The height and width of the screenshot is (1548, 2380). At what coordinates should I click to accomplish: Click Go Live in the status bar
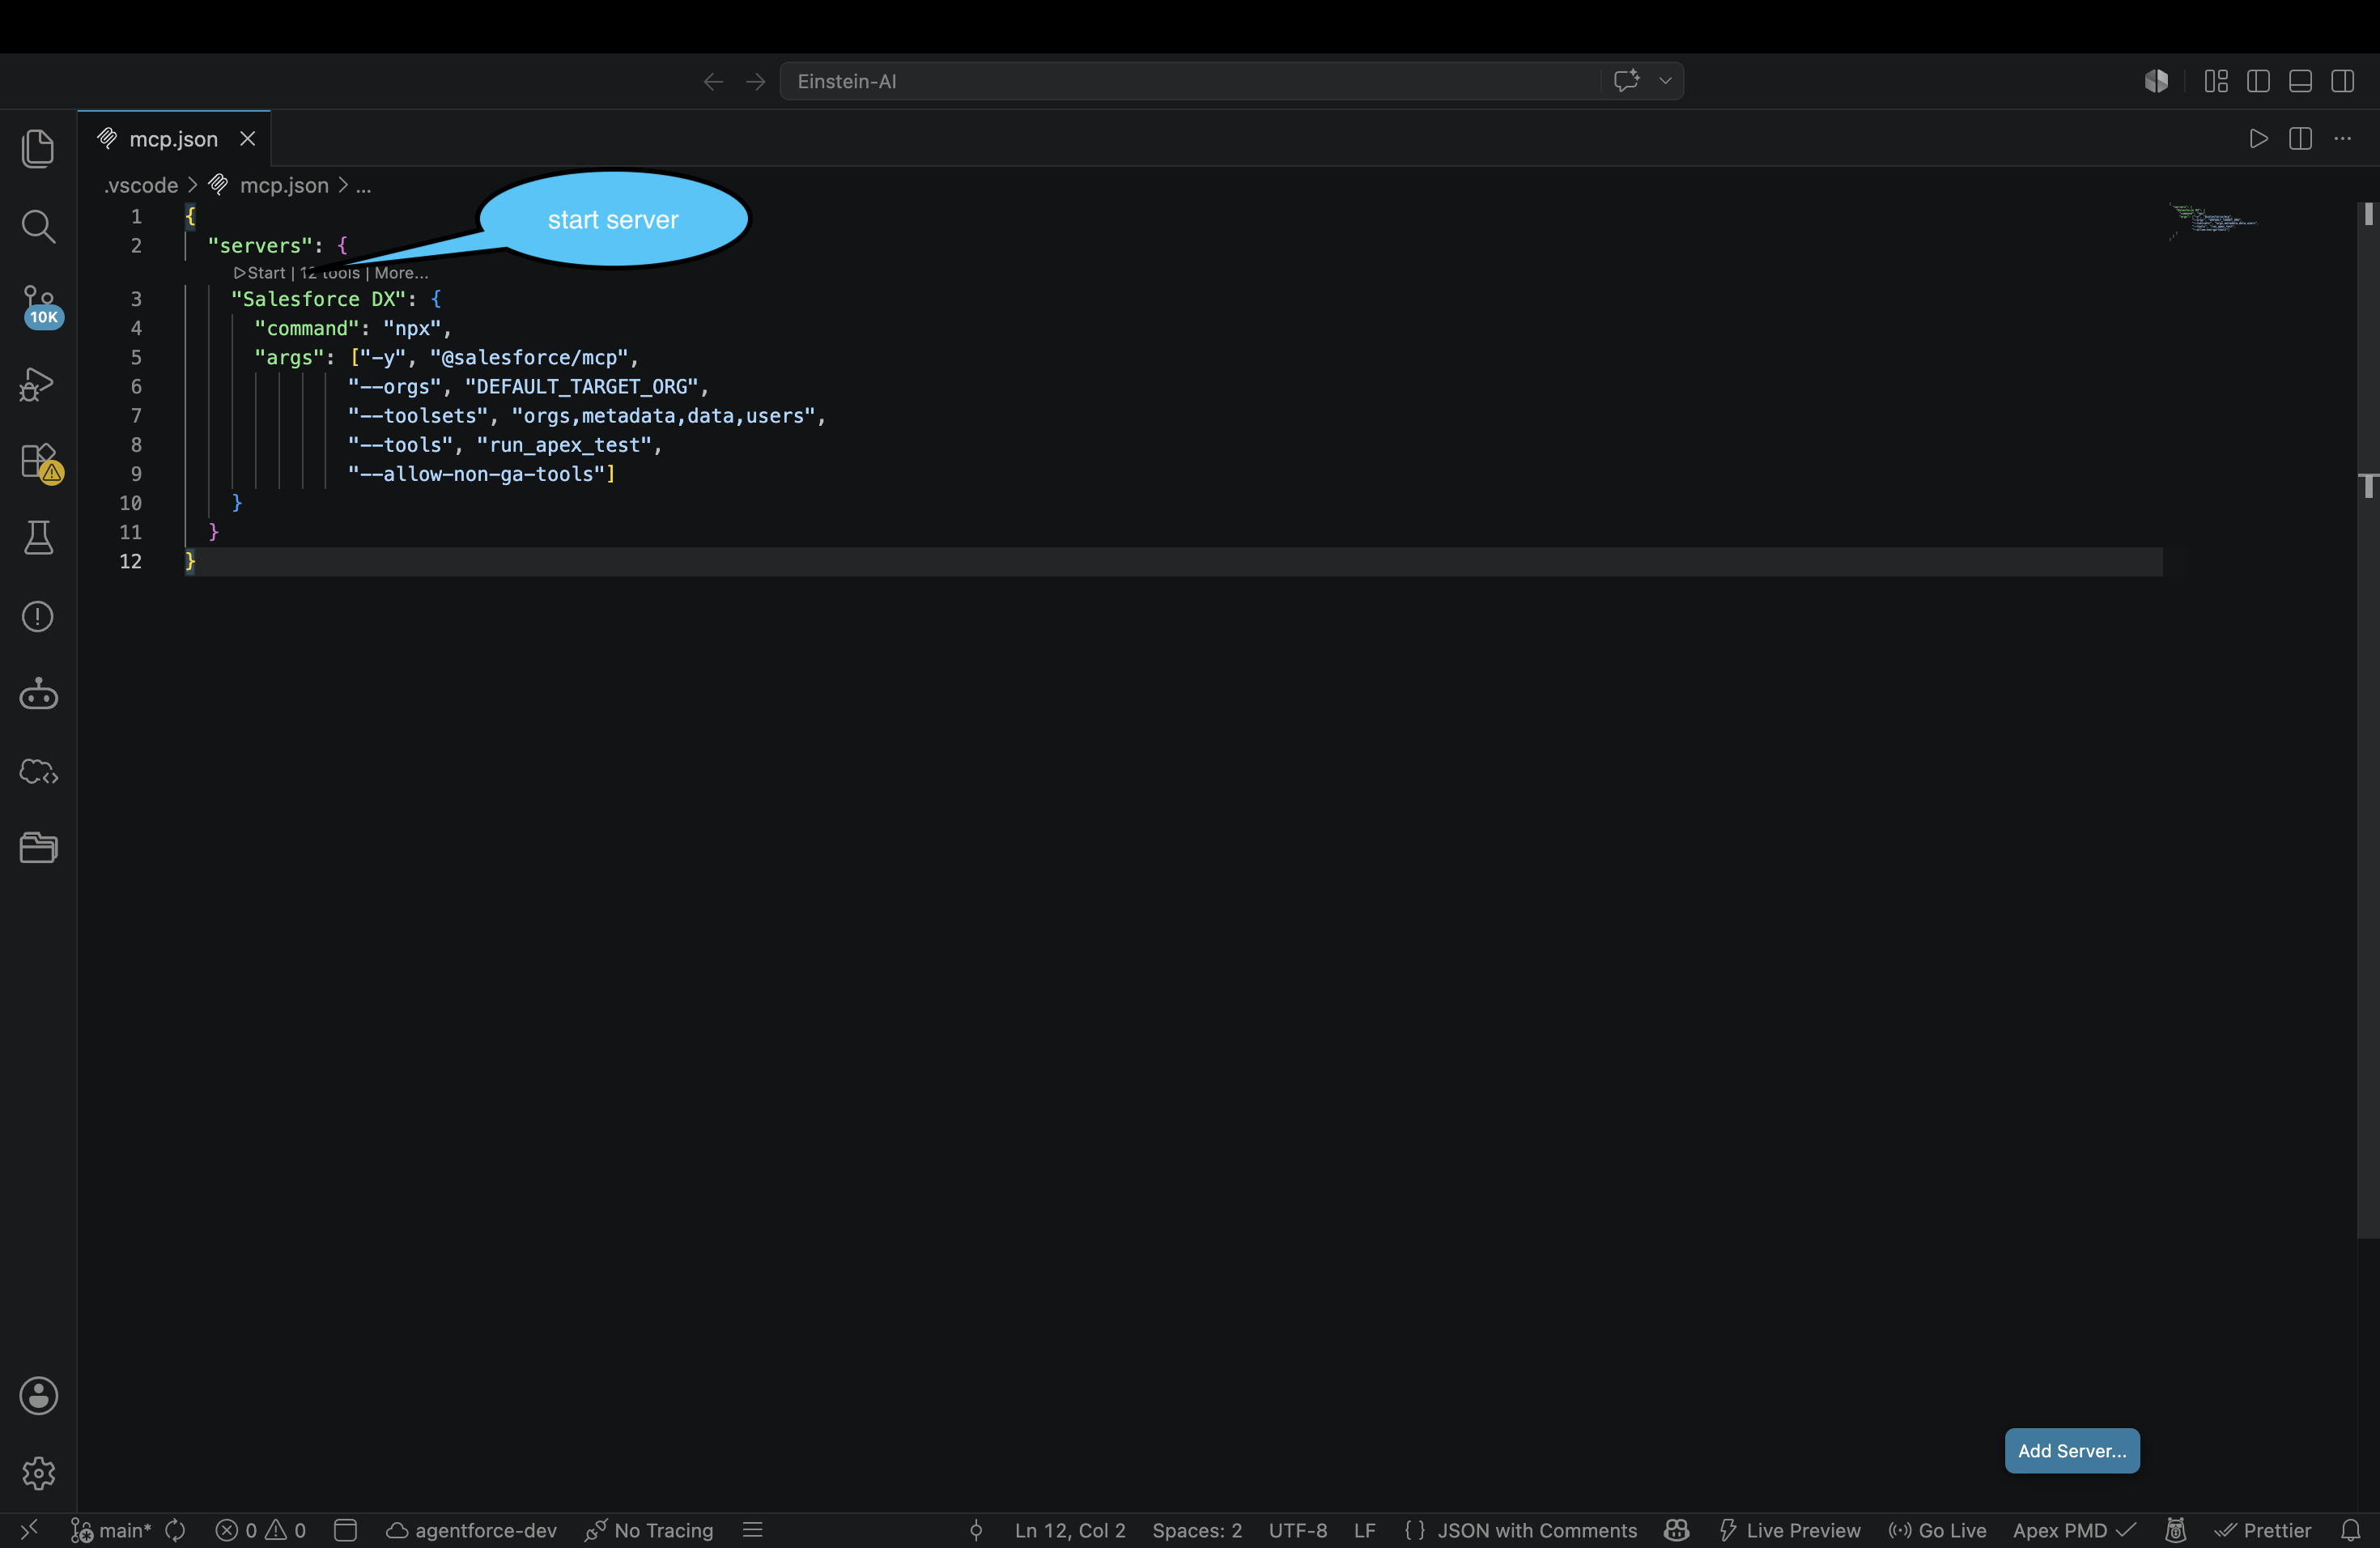click(x=1937, y=1530)
